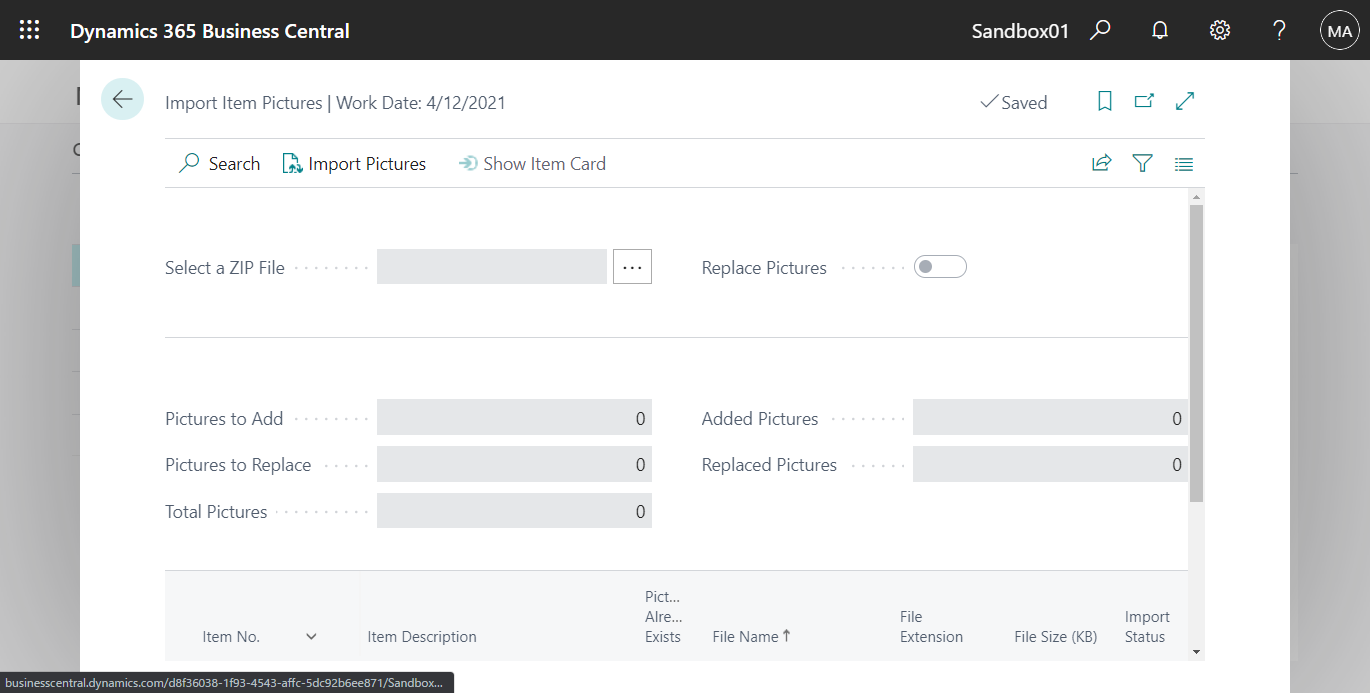The width and height of the screenshot is (1370, 693).
Task: Share the current page
Action: click(x=1101, y=163)
